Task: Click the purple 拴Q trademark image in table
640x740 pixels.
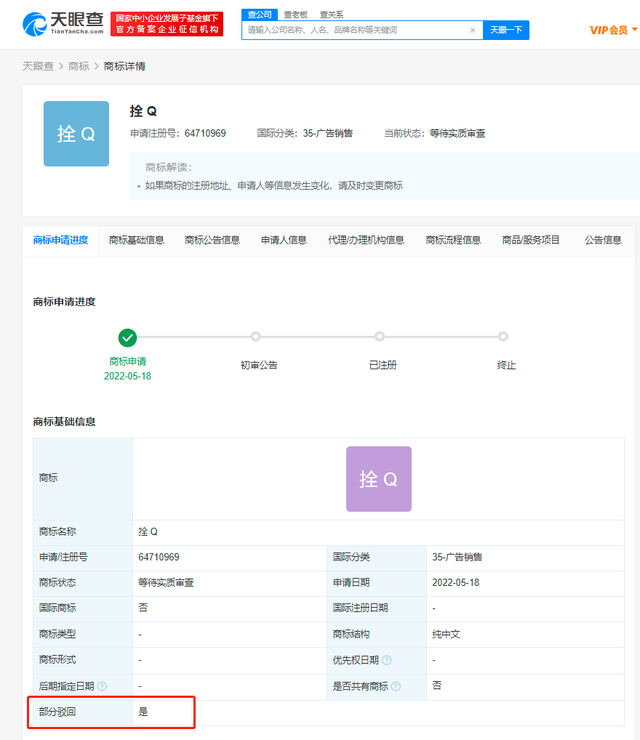Action: (379, 479)
